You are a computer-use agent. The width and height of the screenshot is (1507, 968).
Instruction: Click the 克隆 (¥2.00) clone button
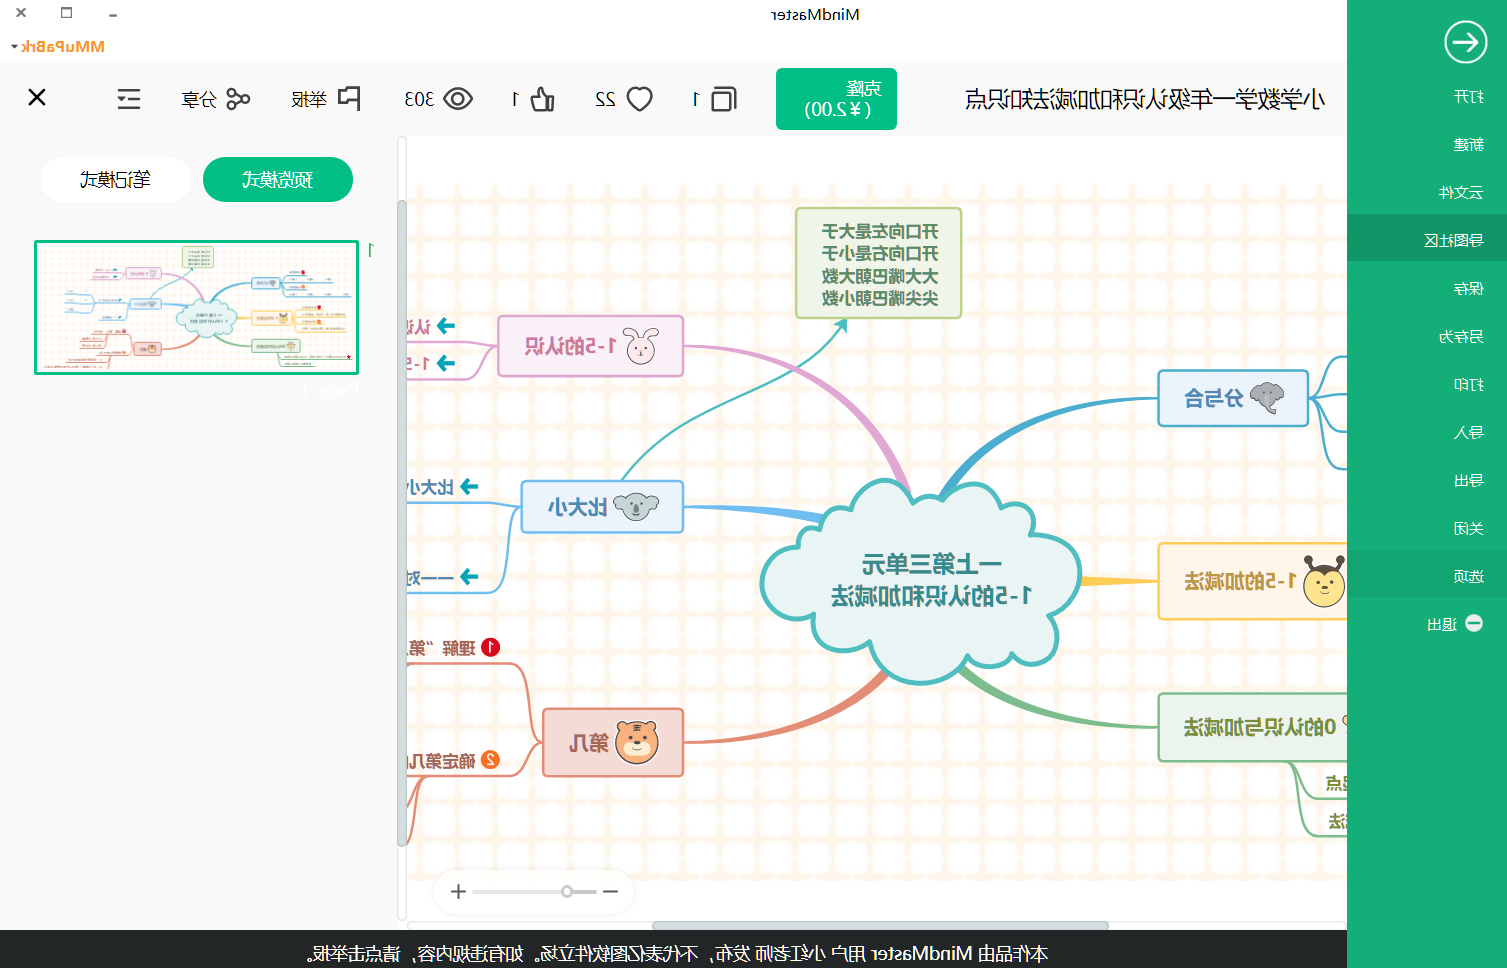point(836,99)
